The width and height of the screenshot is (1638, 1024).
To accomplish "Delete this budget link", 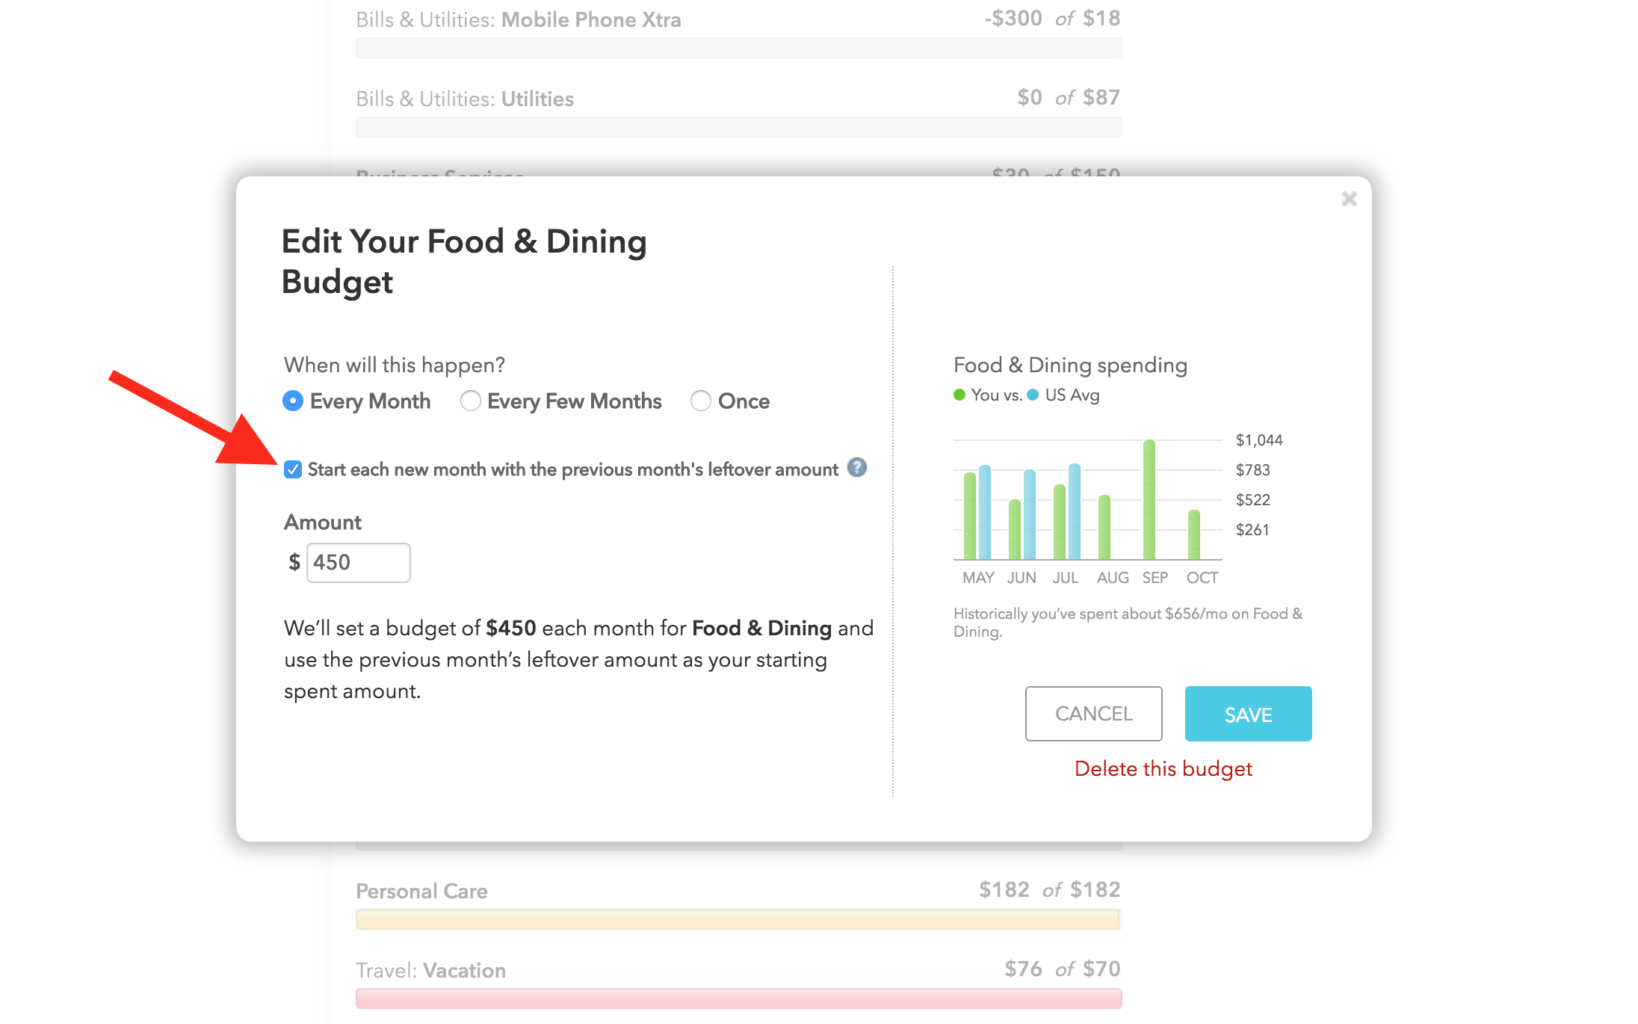I will click(x=1163, y=768).
